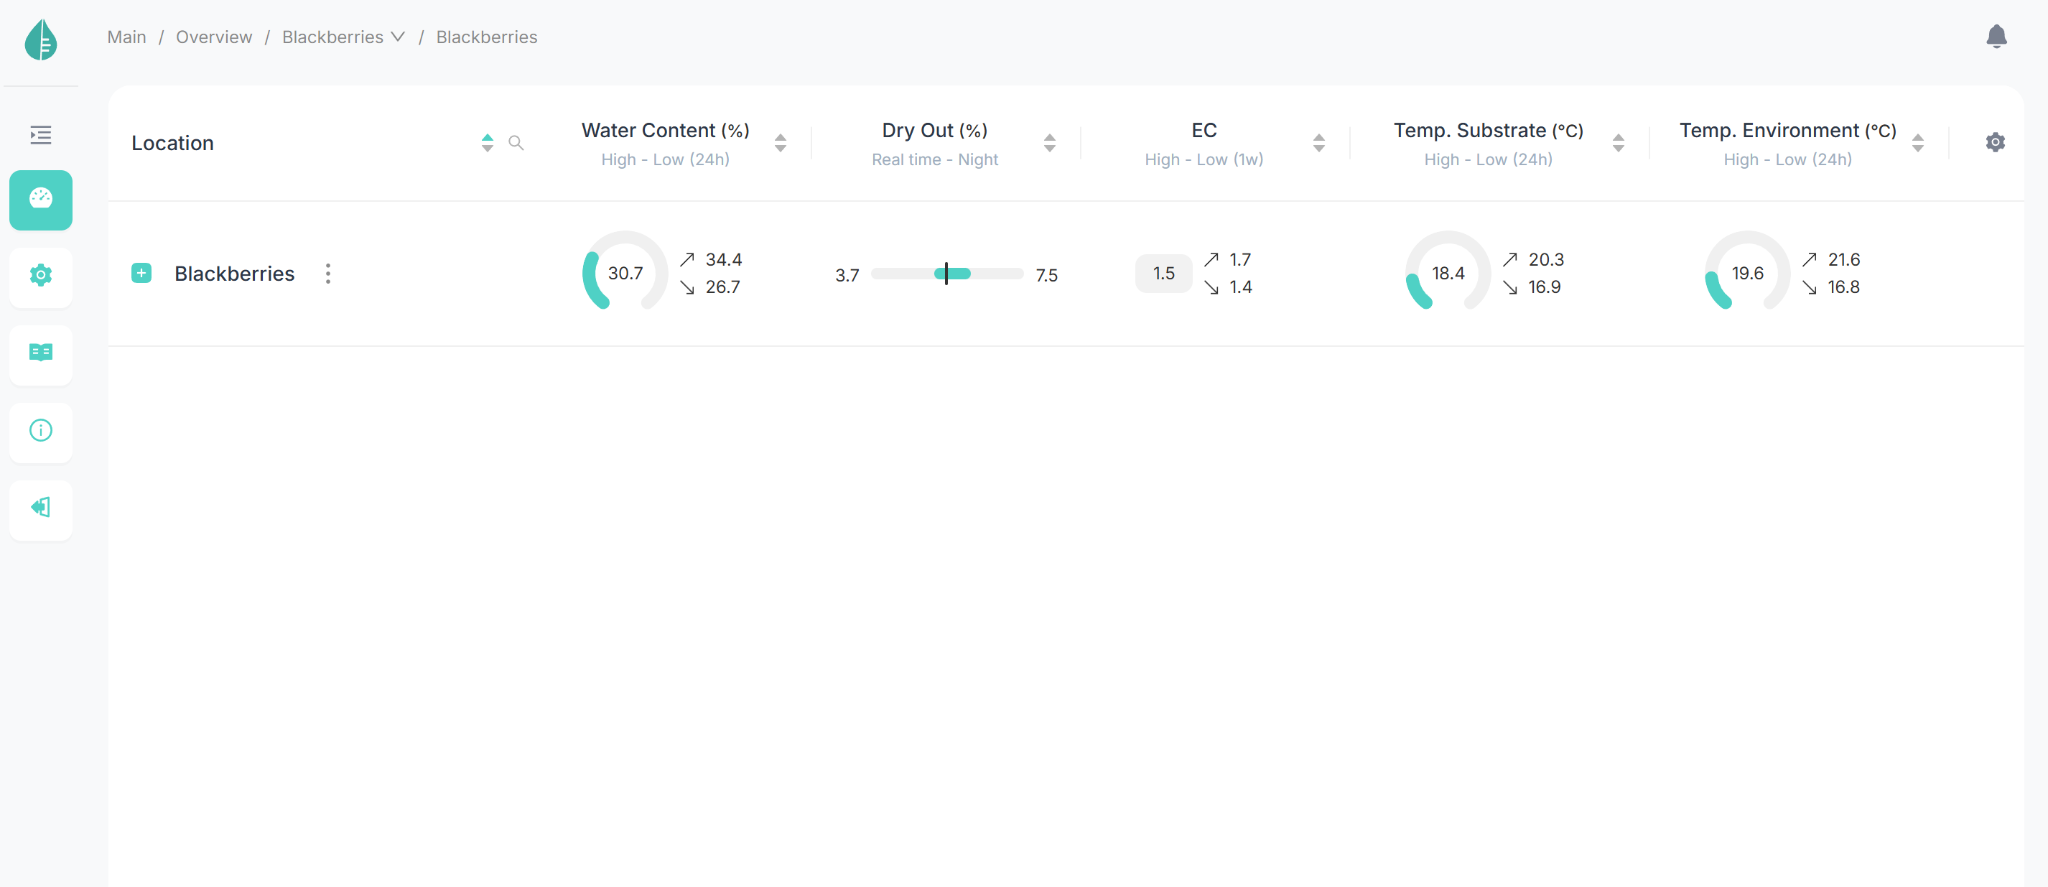Click the Blackberries location name
The height and width of the screenshot is (887, 2048).
(x=235, y=274)
